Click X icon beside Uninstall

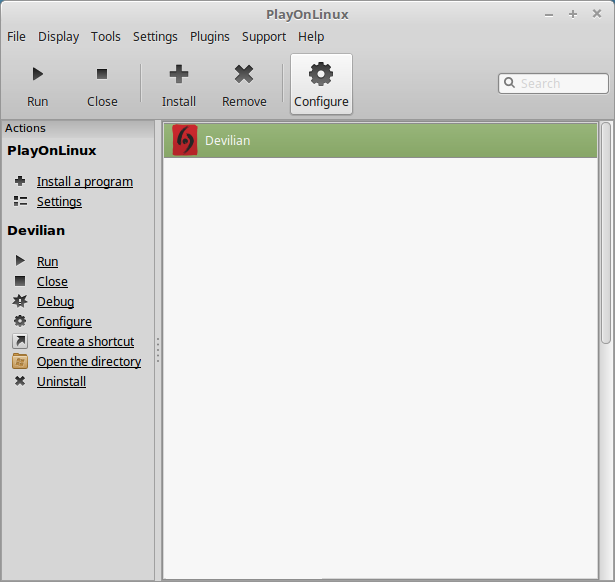[20, 381]
